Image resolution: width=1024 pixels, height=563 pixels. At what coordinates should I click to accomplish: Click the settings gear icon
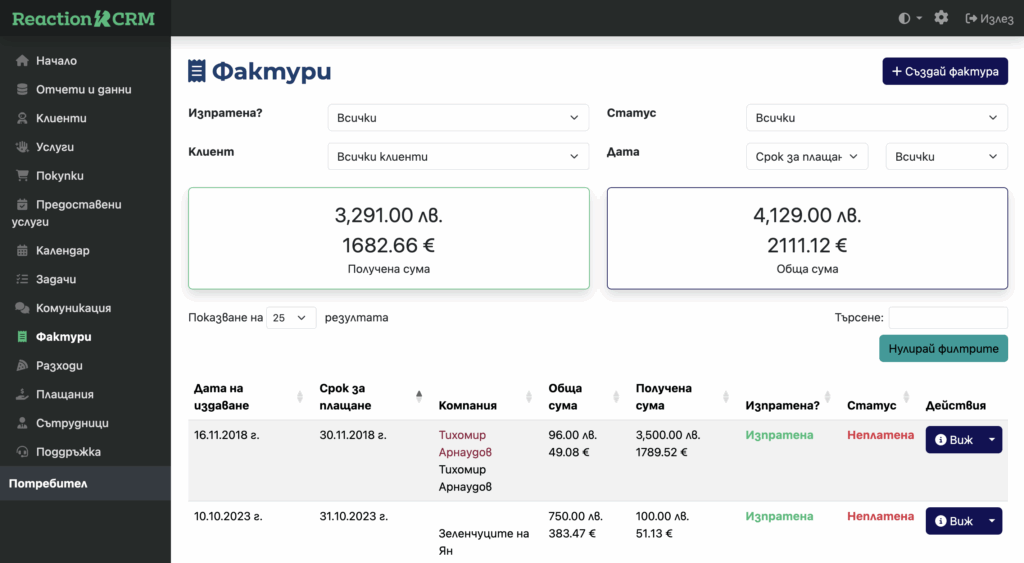pos(941,18)
